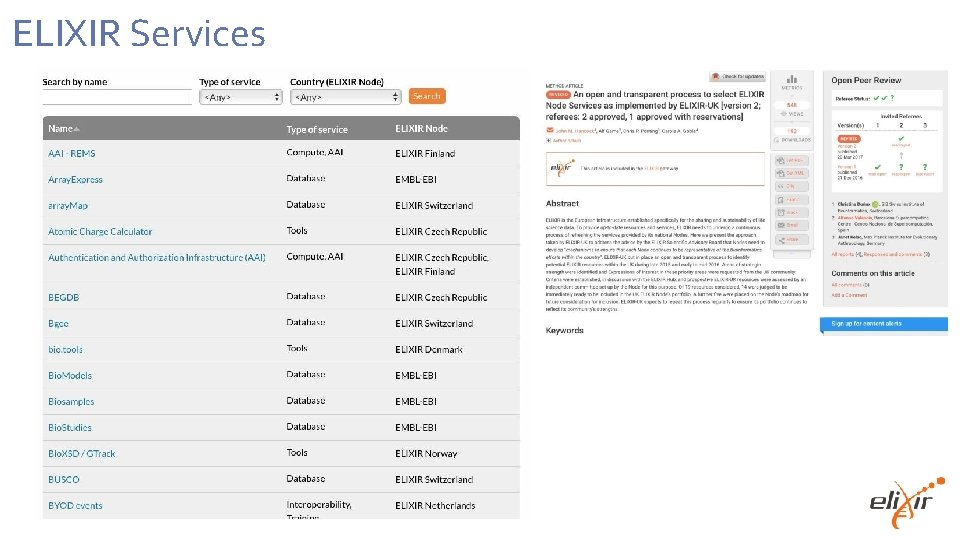Image resolution: width=960 pixels, height=540 pixels.
Task: Open the BioModels service link
Action: [x=70, y=376]
